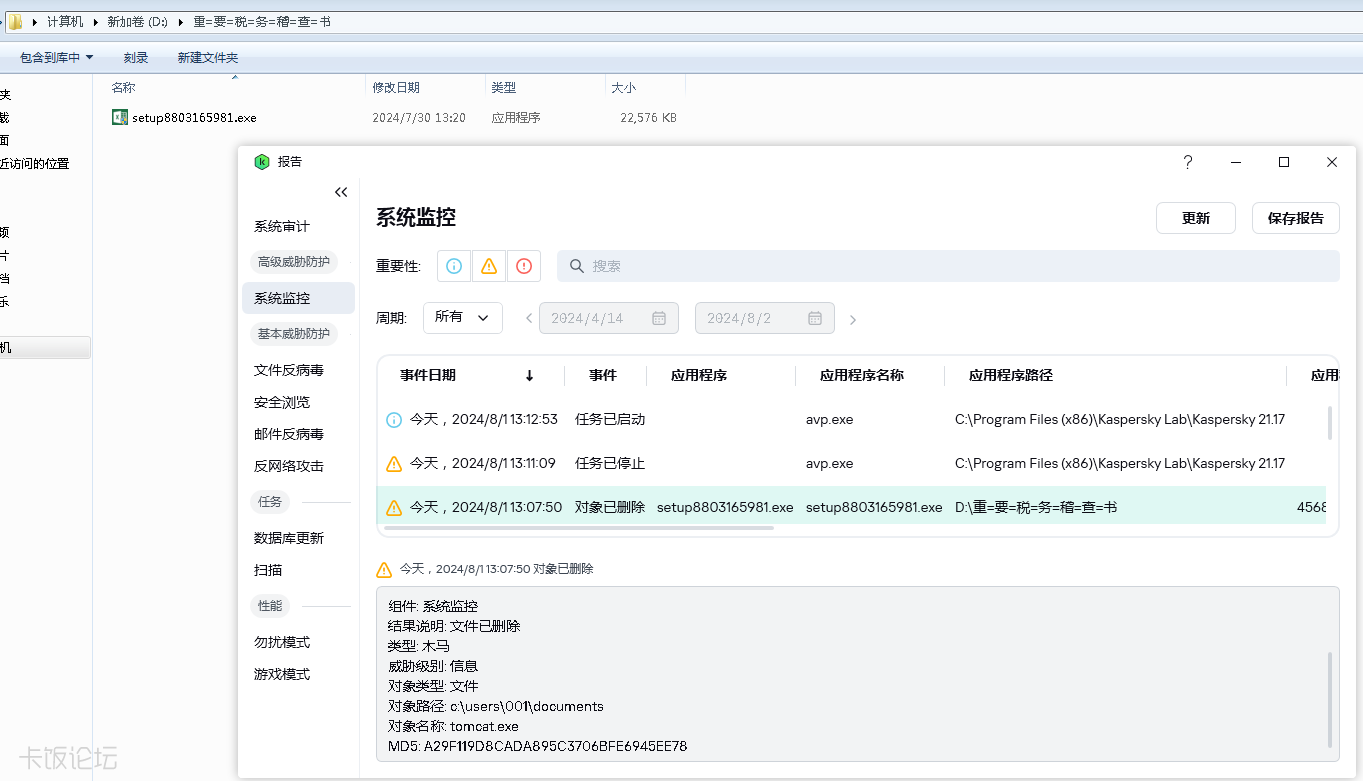Open the calendar icon for 2024/8/2 date
Viewport: 1363px width, 781px height.
pos(815,318)
